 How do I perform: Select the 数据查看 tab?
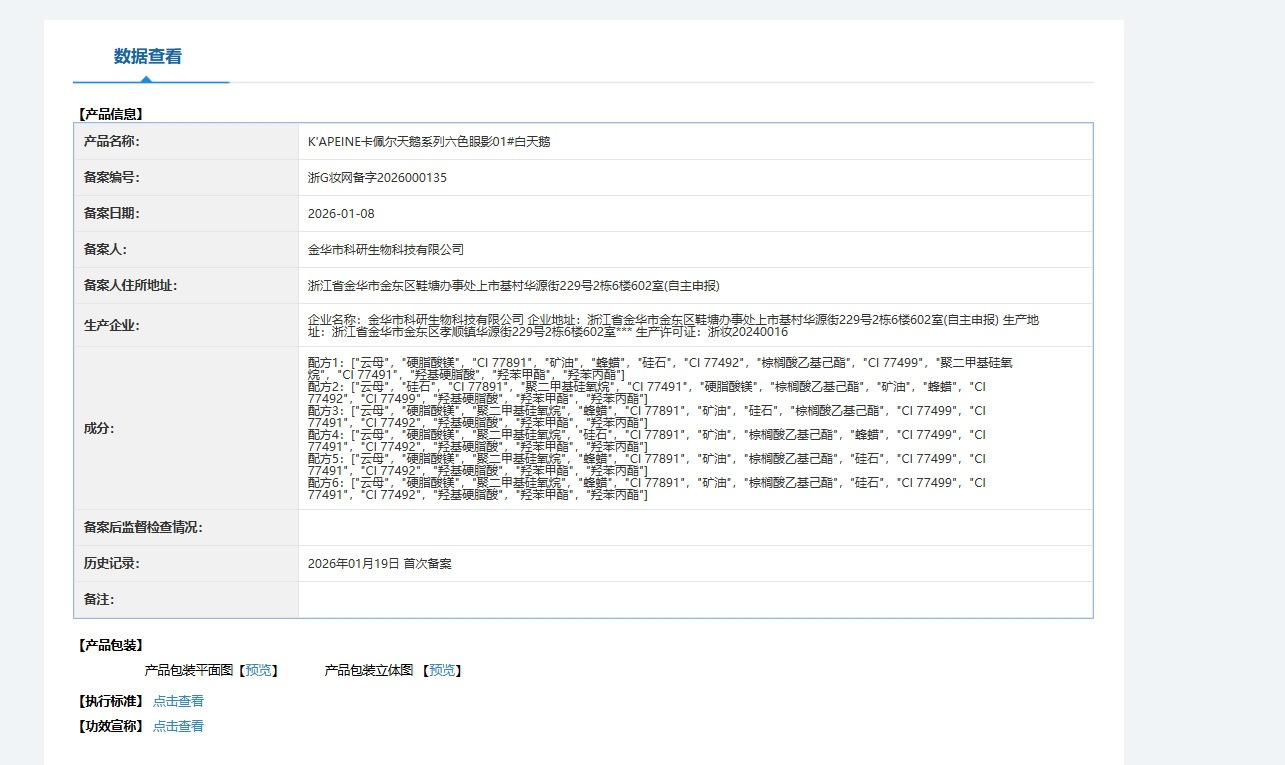pos(148,57)
